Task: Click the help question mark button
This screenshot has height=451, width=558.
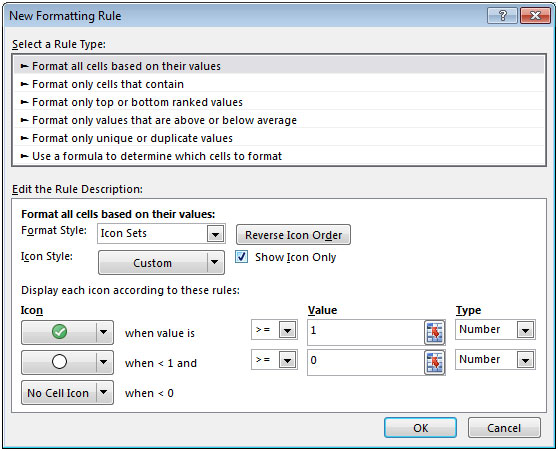Action: [502, 16]
